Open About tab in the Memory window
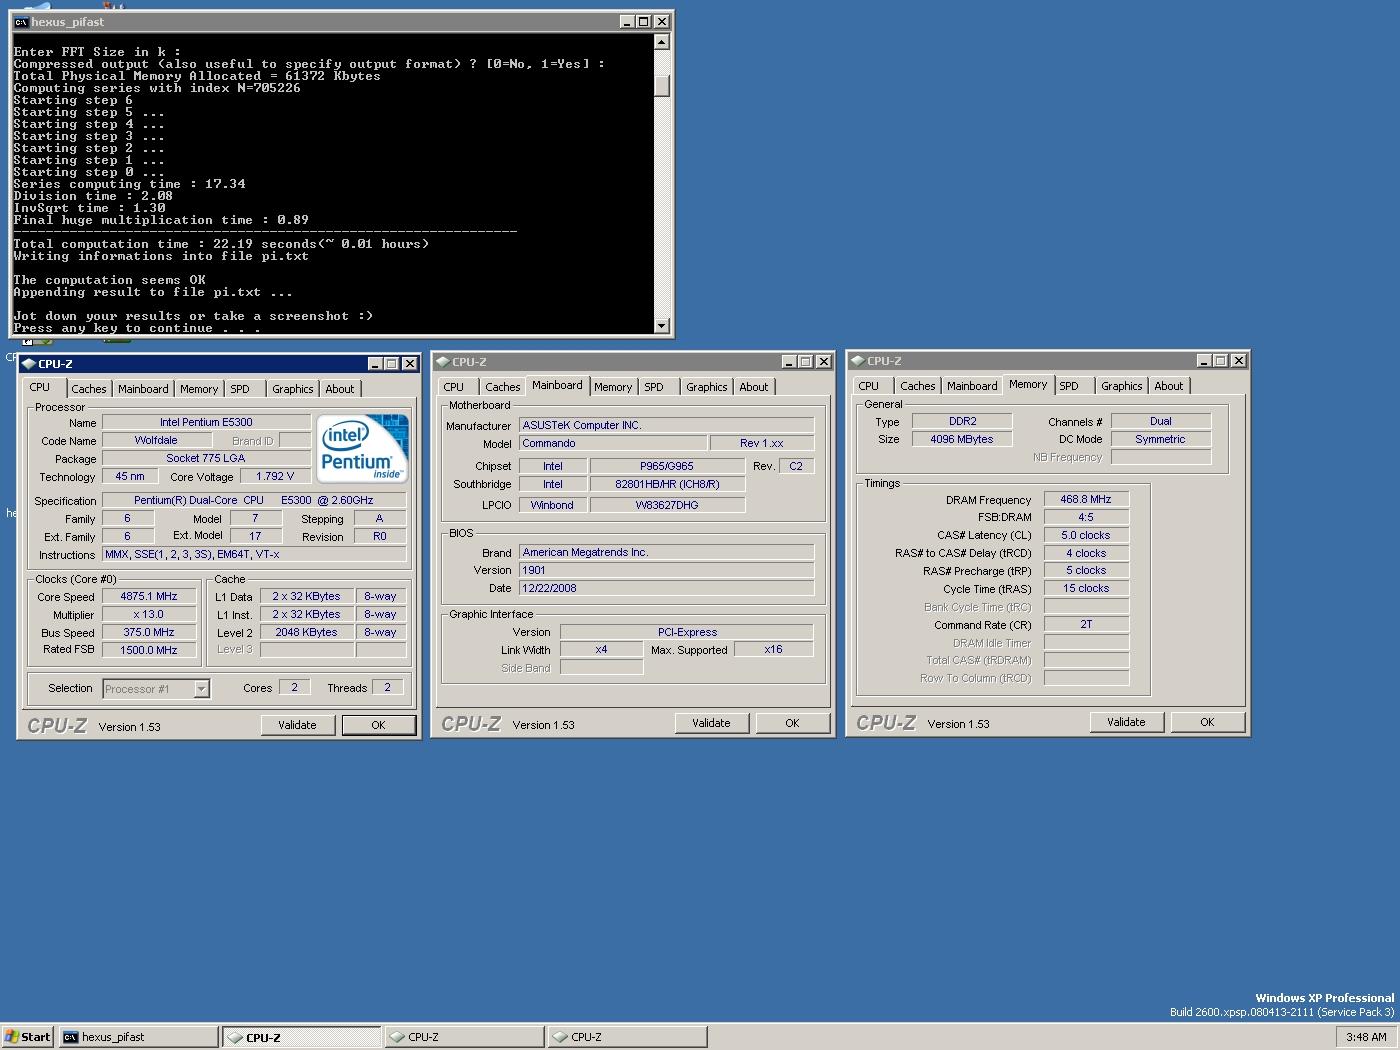 click(x=1169, y=386)
